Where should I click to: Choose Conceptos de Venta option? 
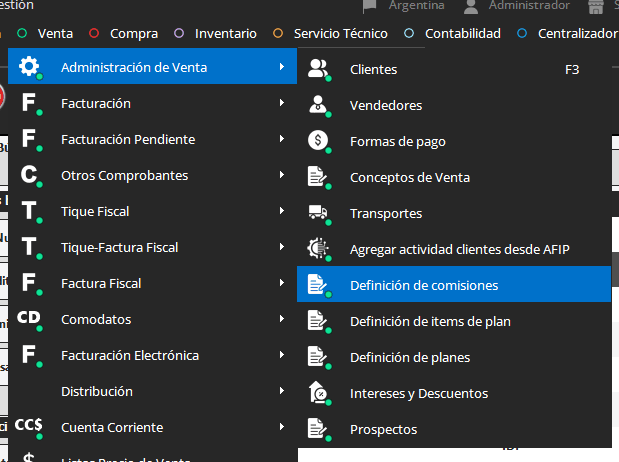[x=410, y=177]
